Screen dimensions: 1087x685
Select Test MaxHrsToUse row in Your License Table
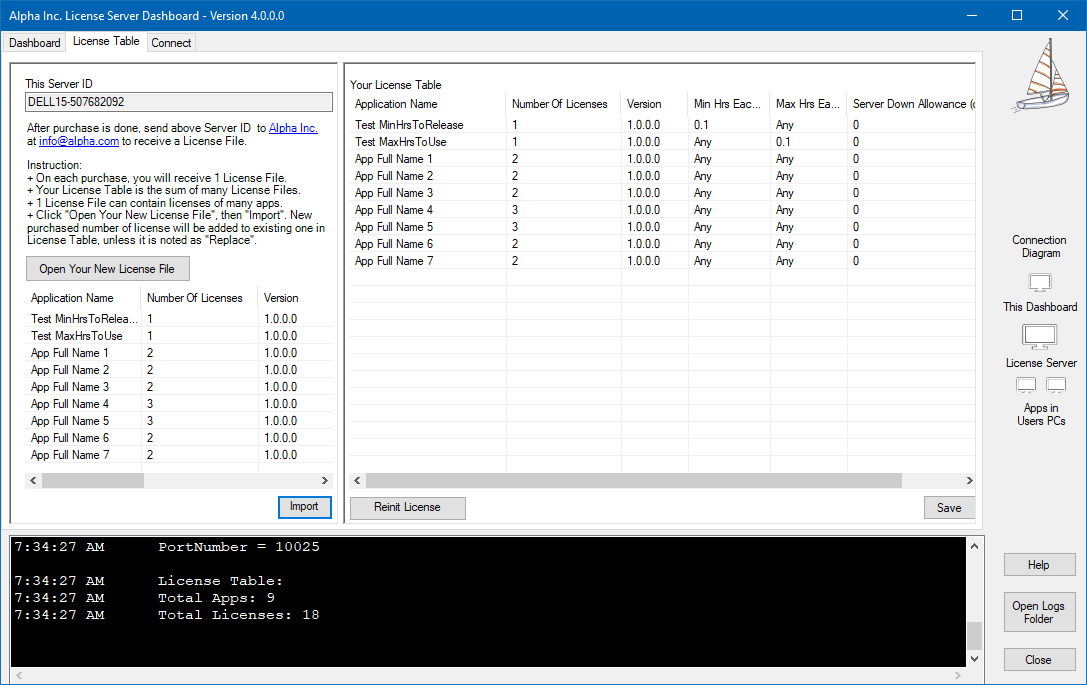pyautogui.click(x=663, y=142)
